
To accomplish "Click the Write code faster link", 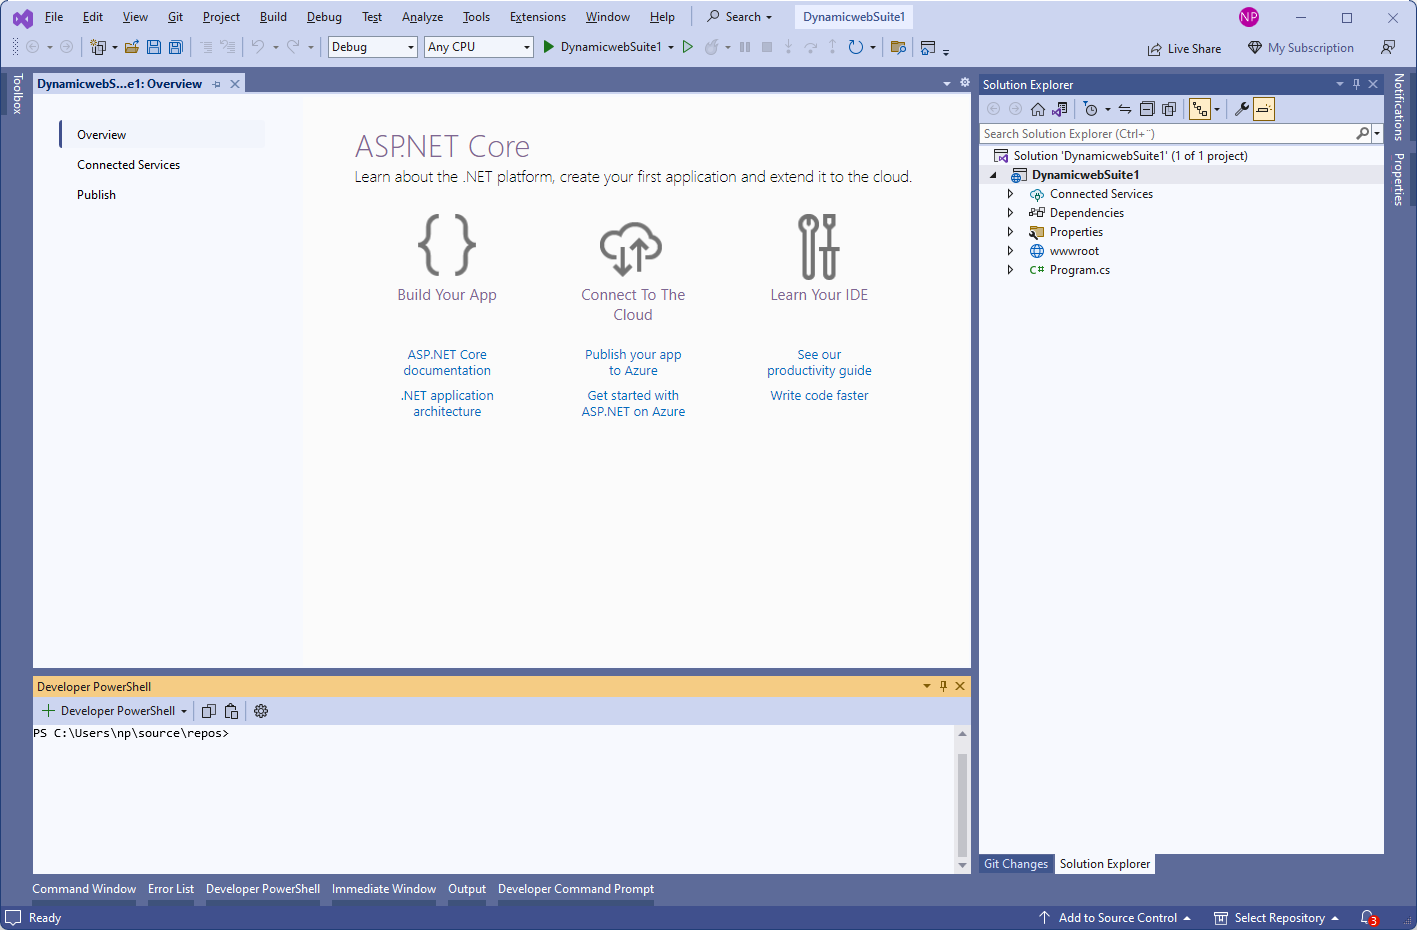I will tap(819, 396).
